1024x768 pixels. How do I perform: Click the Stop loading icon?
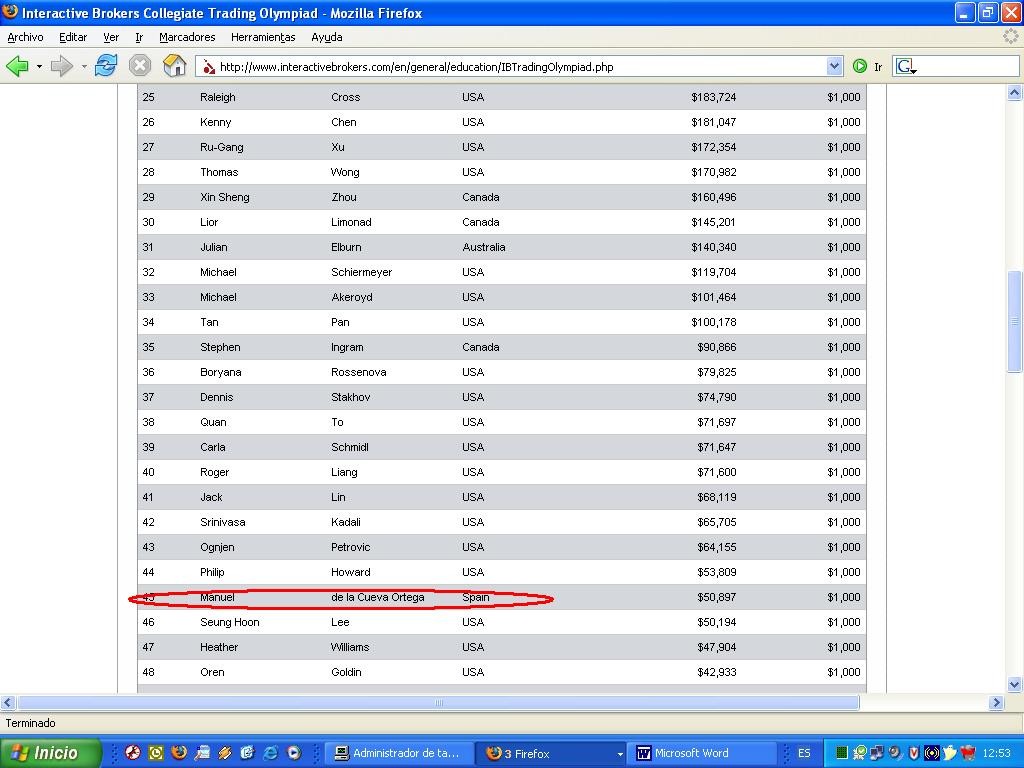tap(140, 67)
